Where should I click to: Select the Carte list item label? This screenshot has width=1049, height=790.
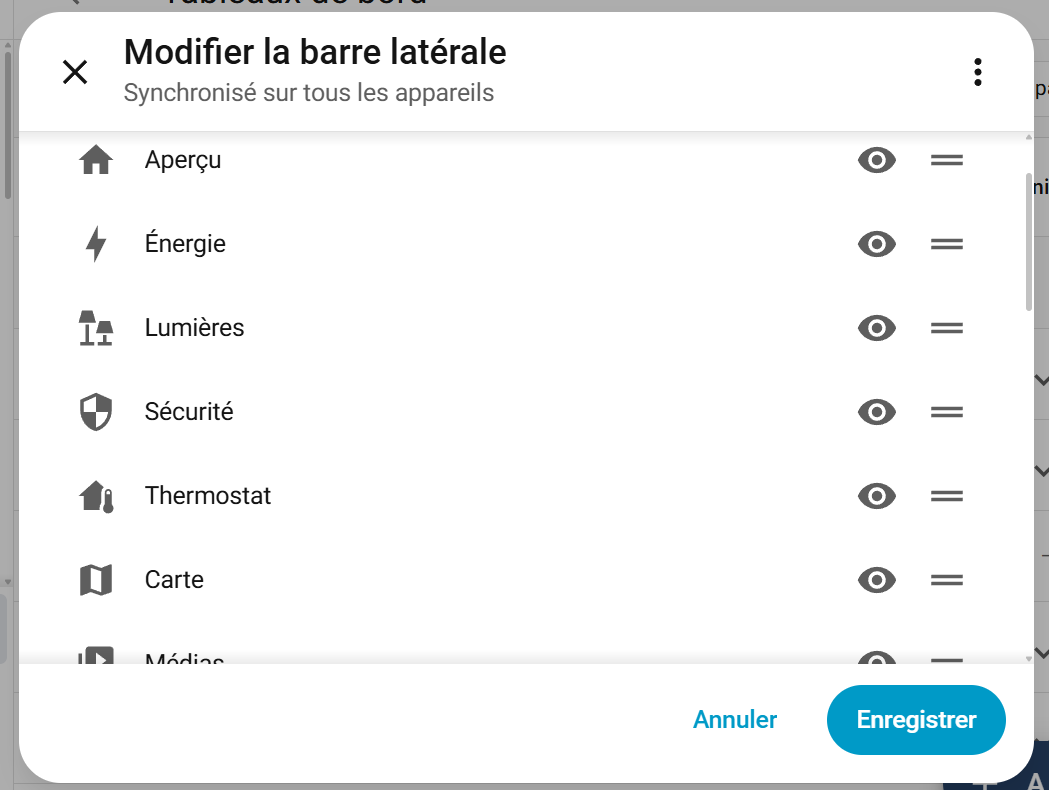[x=174, y=580]
